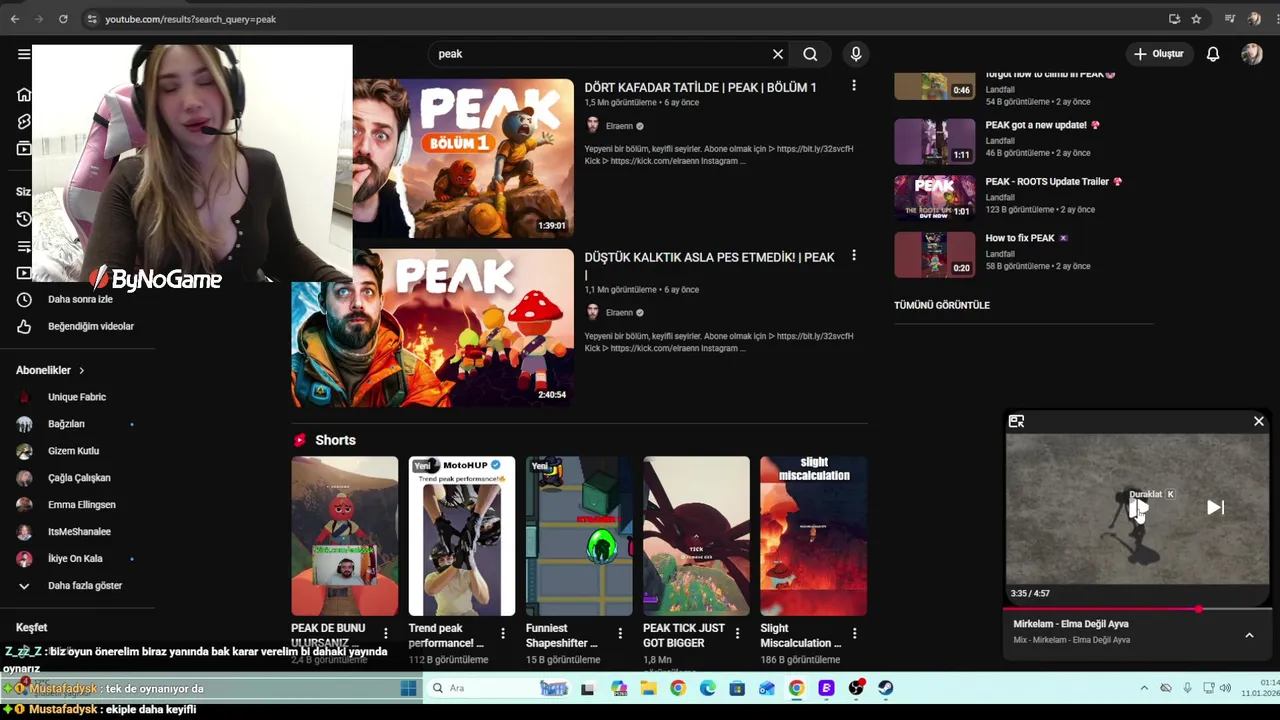Open the MotoHUP trend peak performance short
1280x720 pixels.
click(462, 536)
